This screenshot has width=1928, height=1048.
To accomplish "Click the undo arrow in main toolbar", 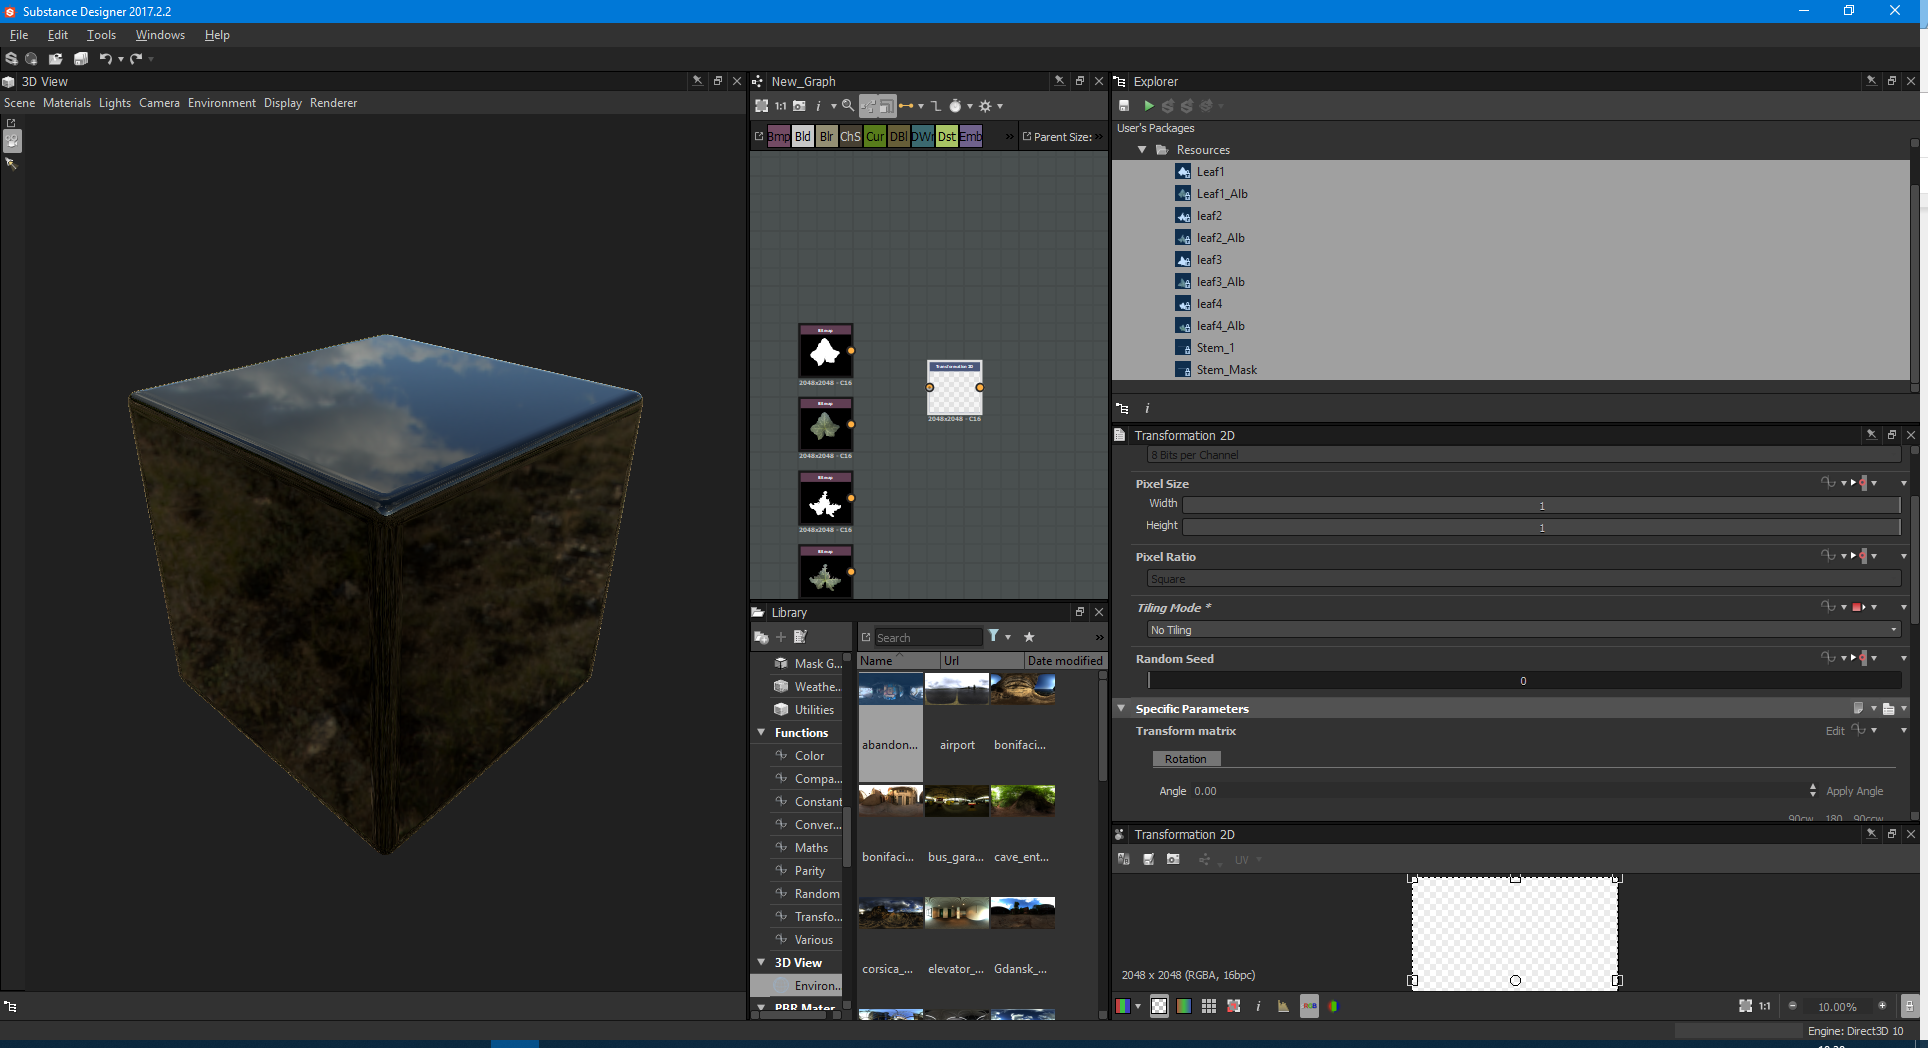I will point(105,59).
